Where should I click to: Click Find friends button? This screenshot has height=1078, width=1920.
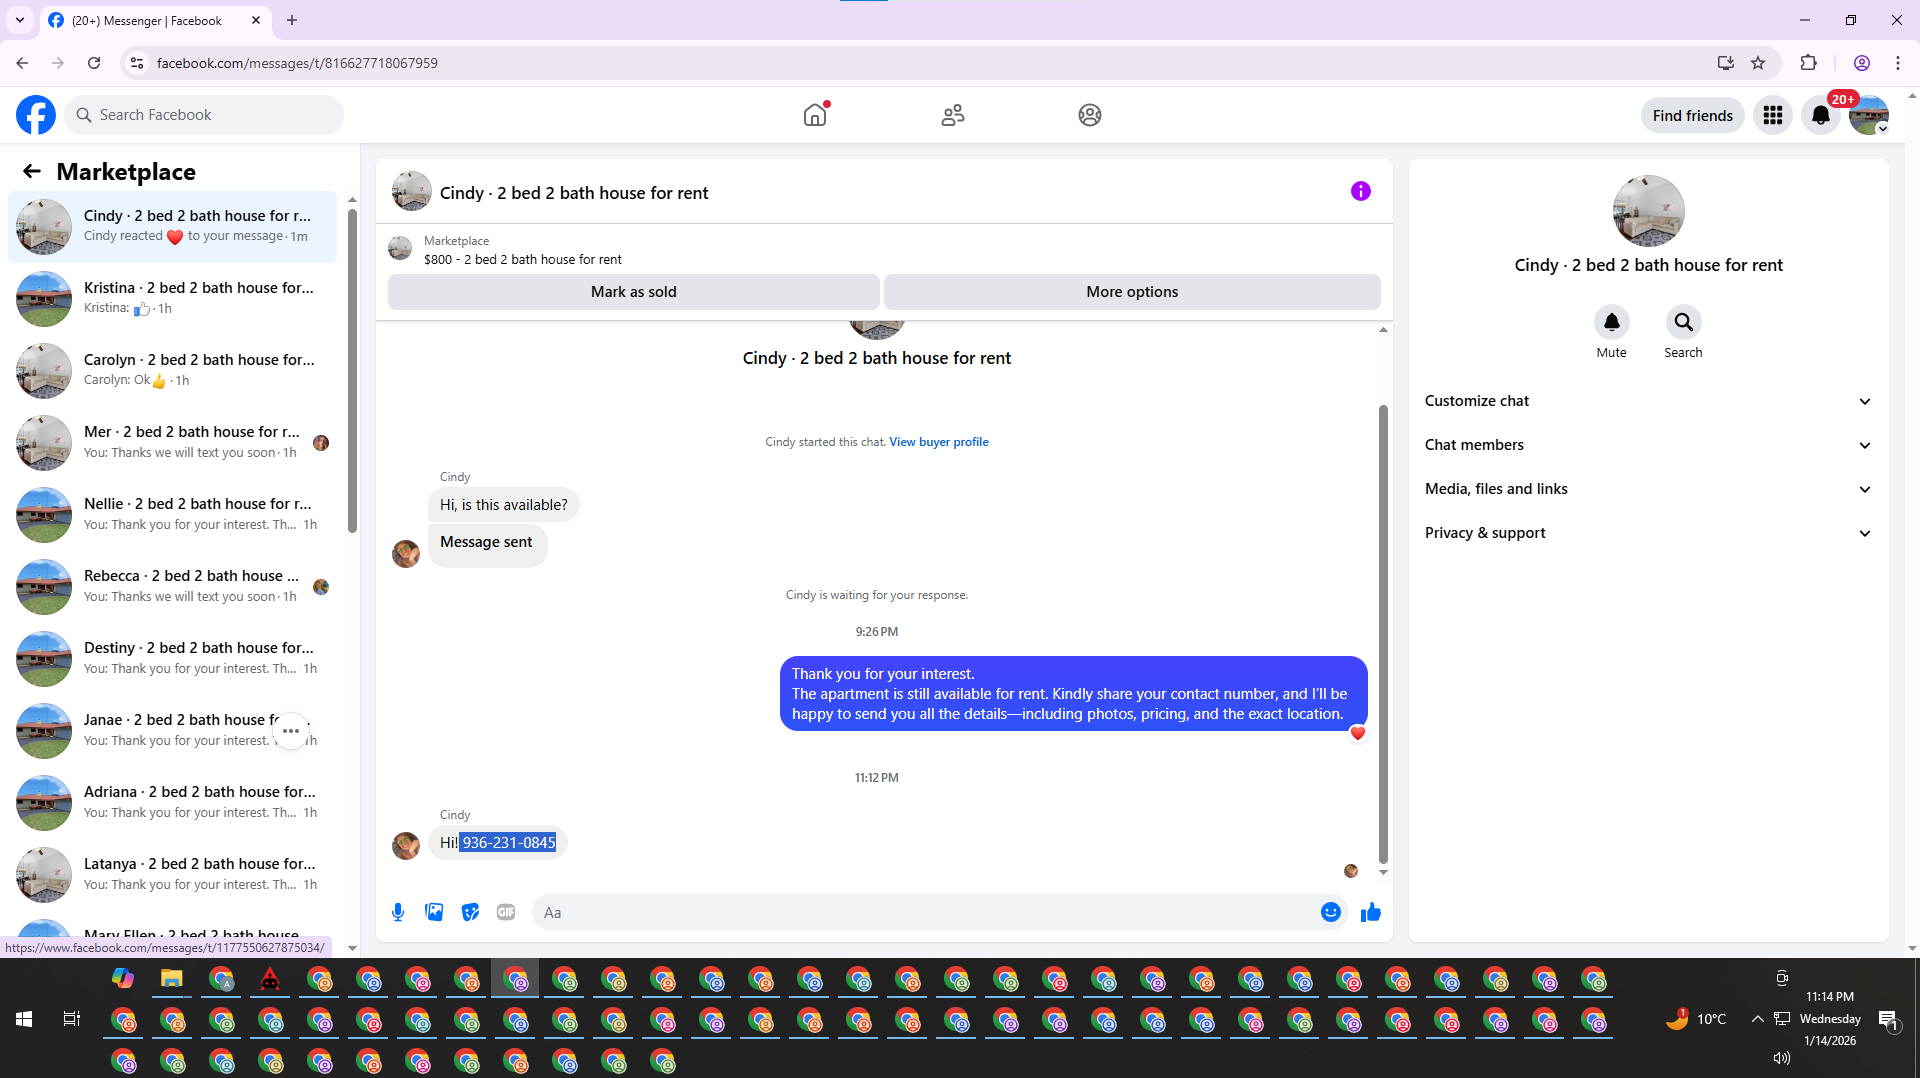(1692, 115)
